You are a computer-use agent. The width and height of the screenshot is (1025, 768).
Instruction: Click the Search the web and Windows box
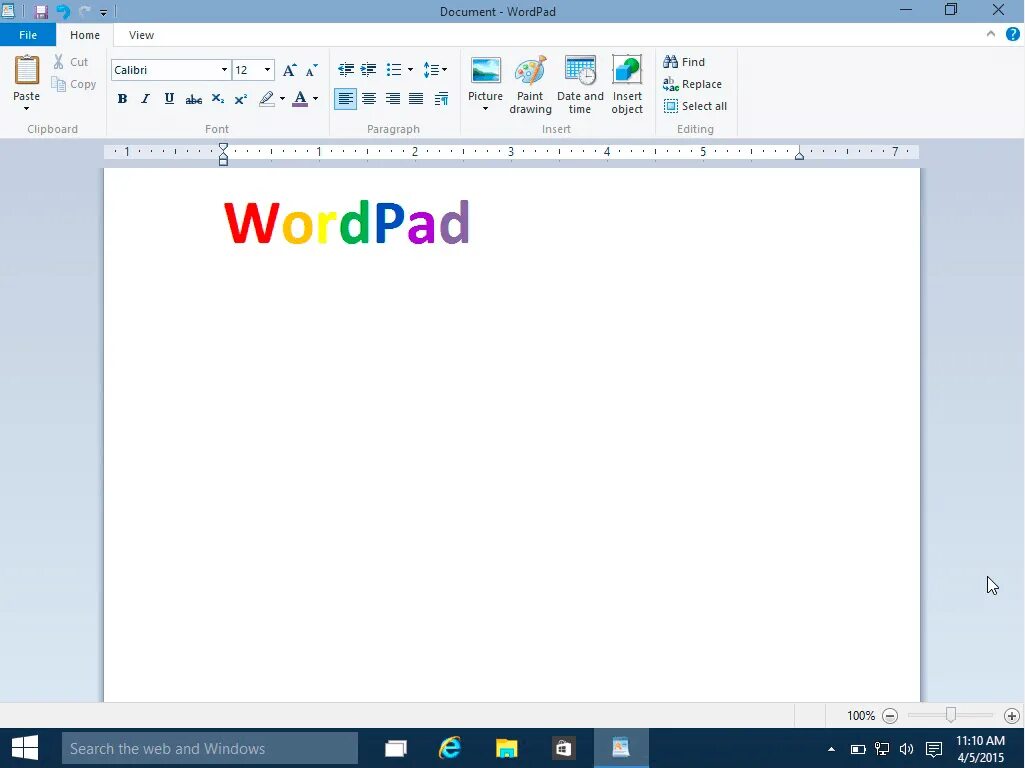coord(210,748)
